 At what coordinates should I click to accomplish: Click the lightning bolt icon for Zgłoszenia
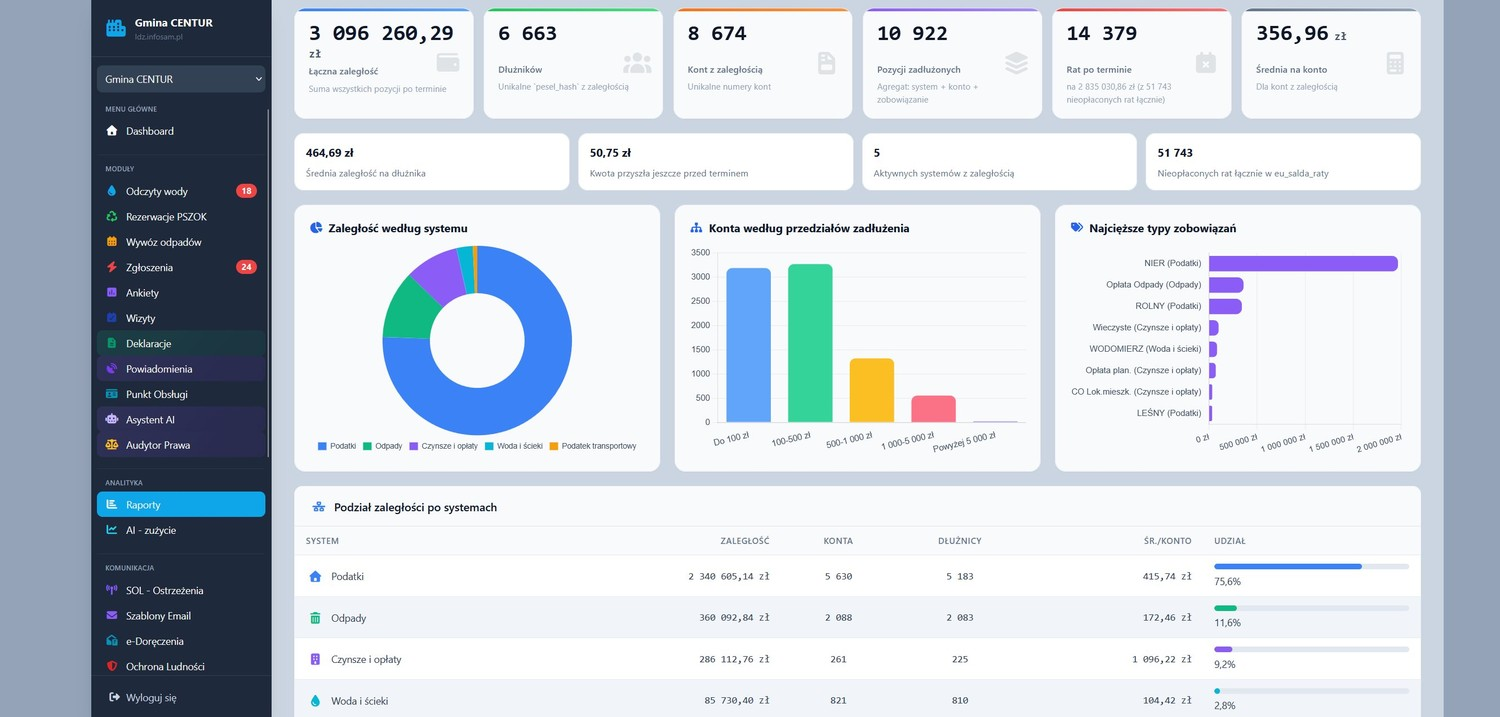pos(112,267)
